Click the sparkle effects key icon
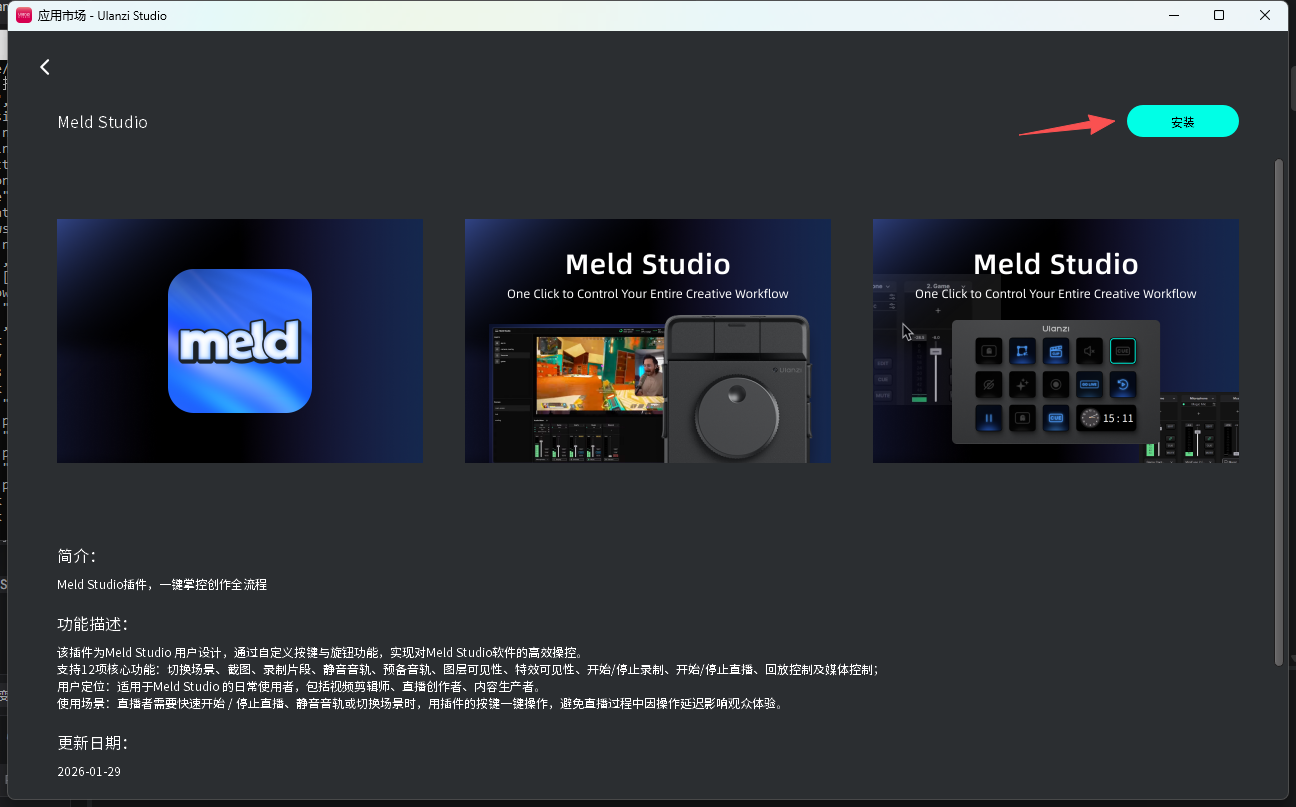Viewport: 1296px width, 807px height. click(1023, 384)
